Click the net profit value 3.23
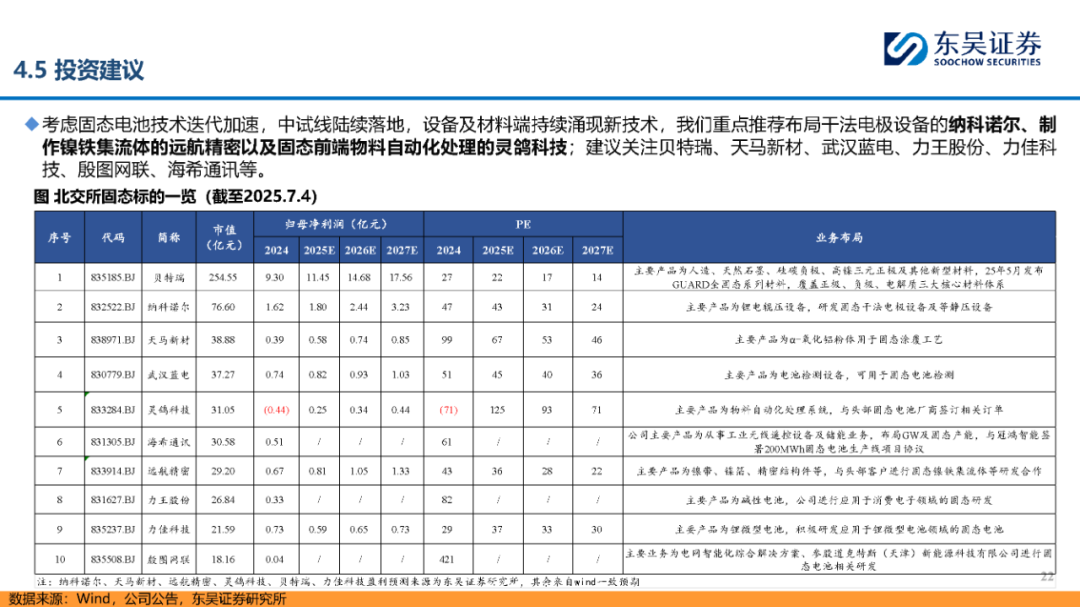The height and width of the screenshot is (607, 1080). click(401, 307)
